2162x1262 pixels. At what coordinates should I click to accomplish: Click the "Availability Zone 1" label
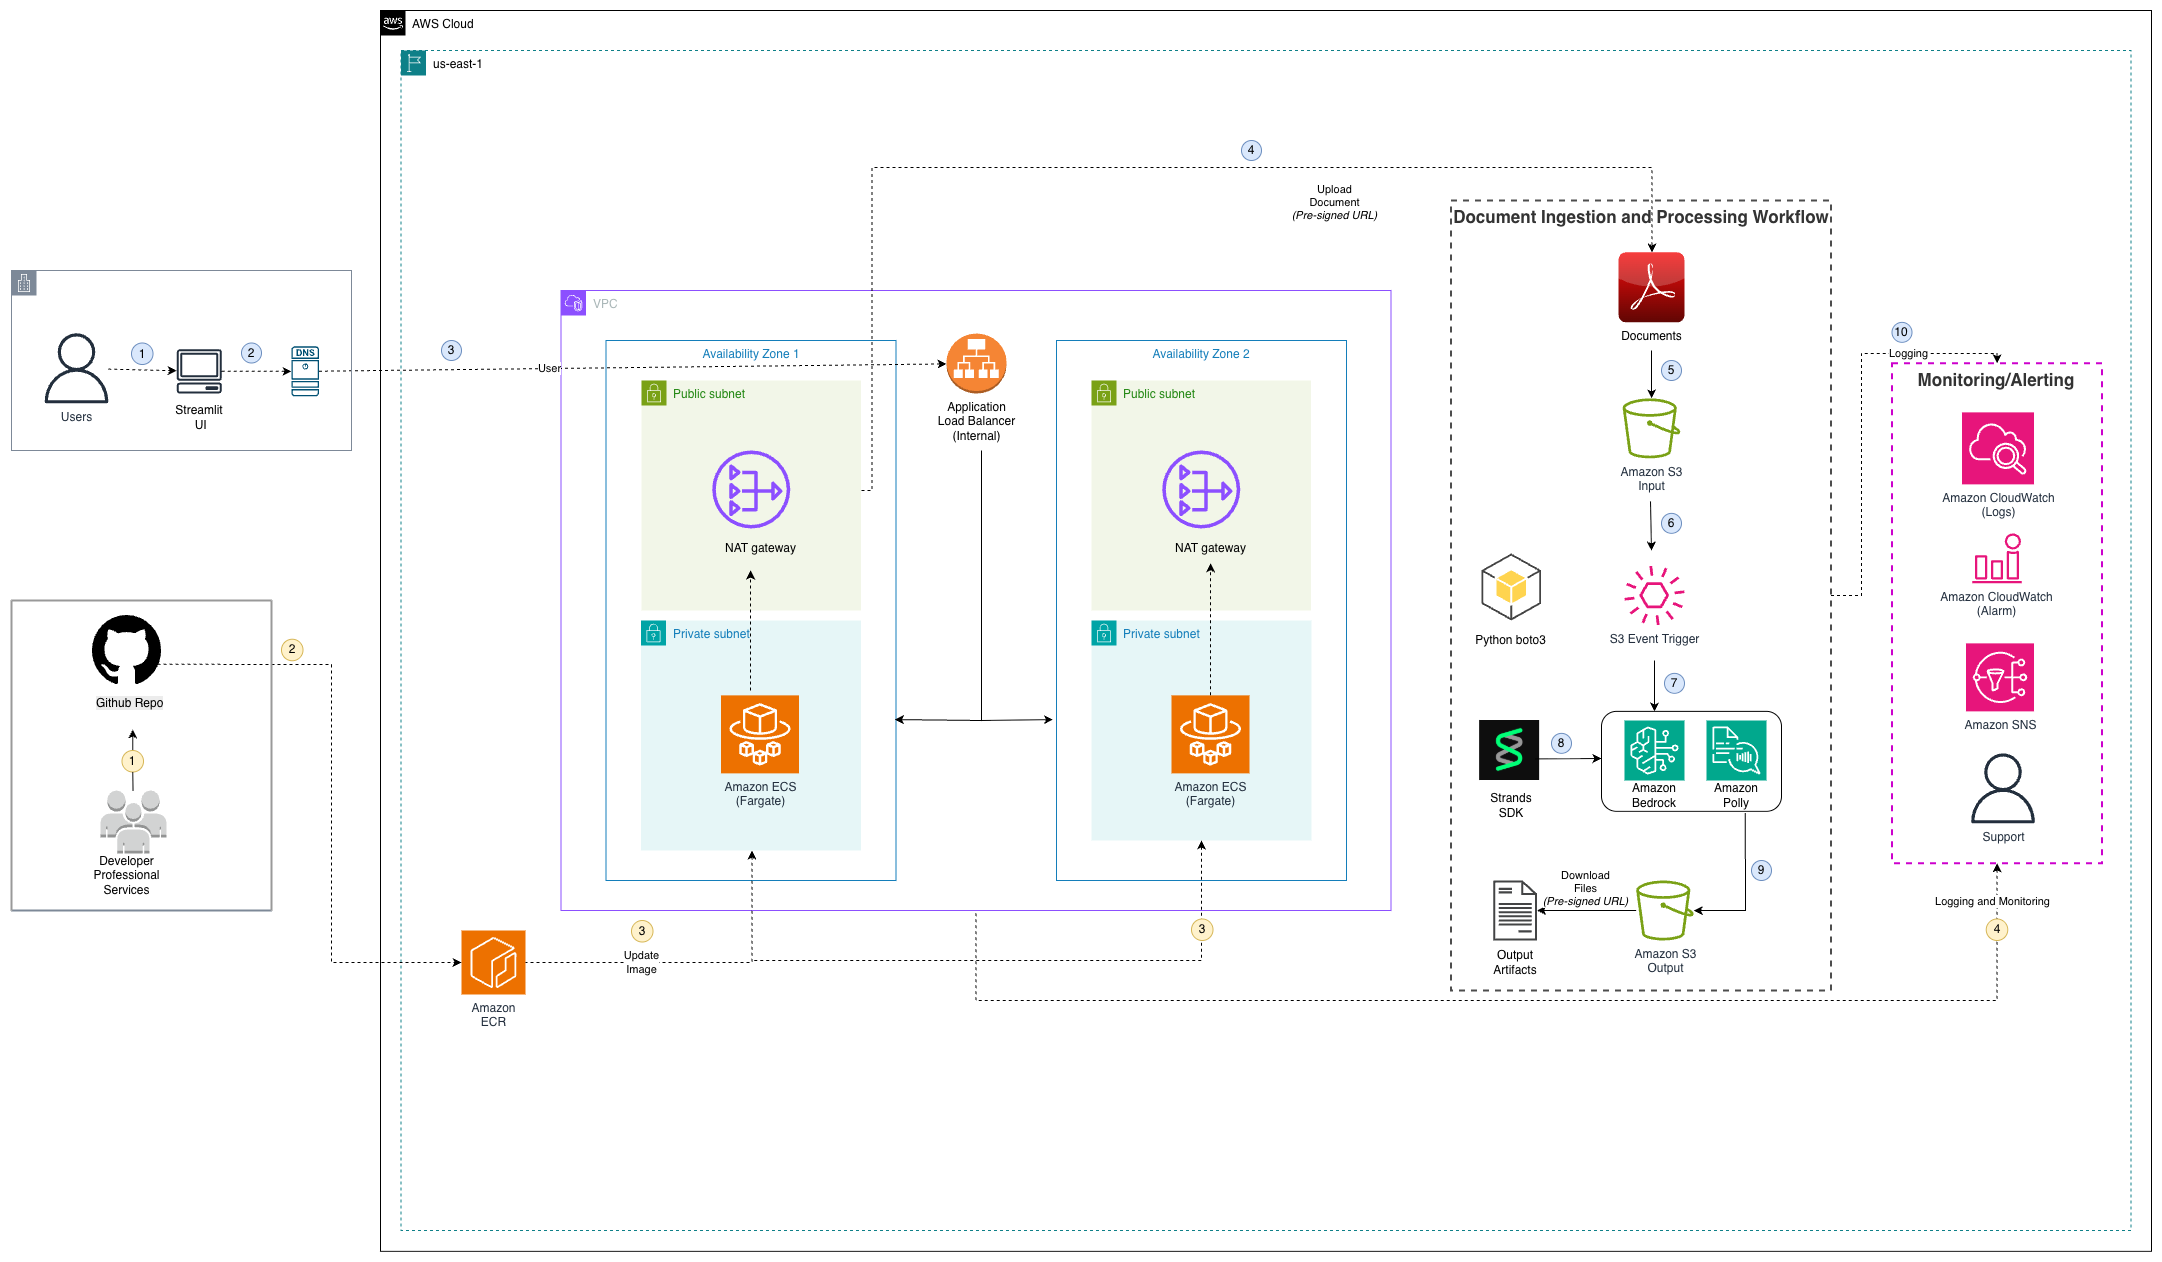pos(751,354)
